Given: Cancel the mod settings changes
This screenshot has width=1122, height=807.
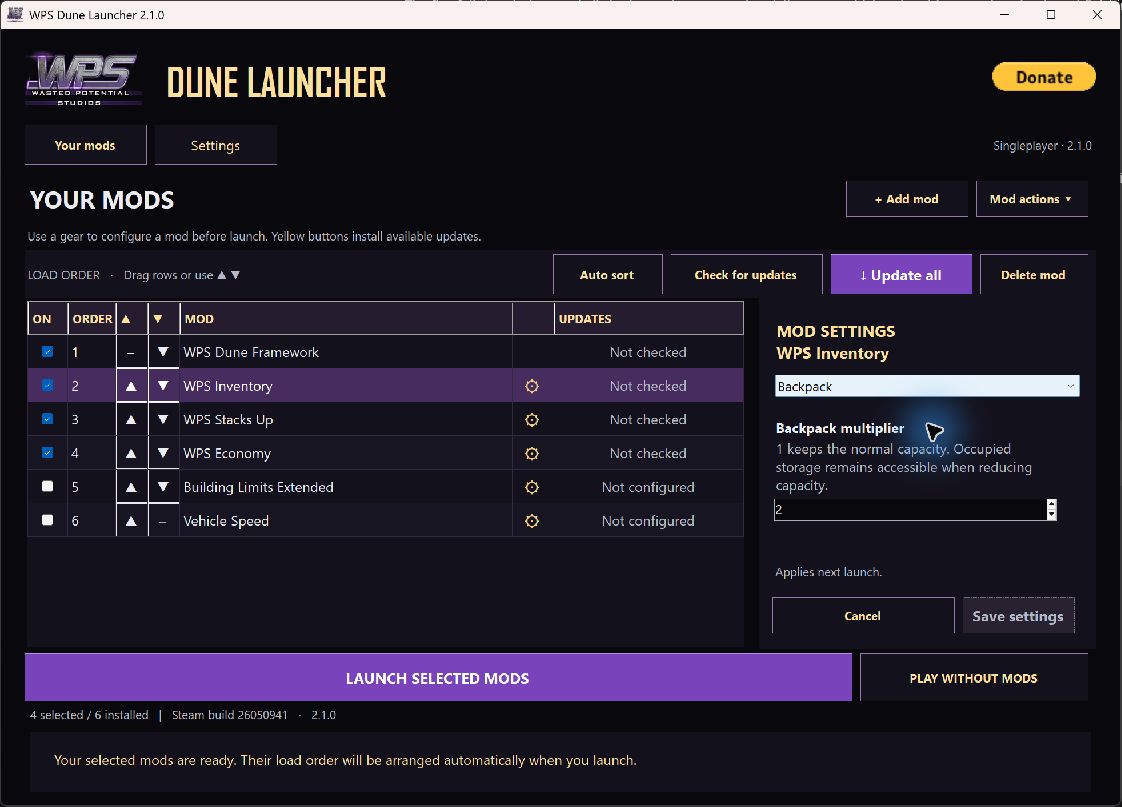Looking at the screenshot, I should [863, 616].
